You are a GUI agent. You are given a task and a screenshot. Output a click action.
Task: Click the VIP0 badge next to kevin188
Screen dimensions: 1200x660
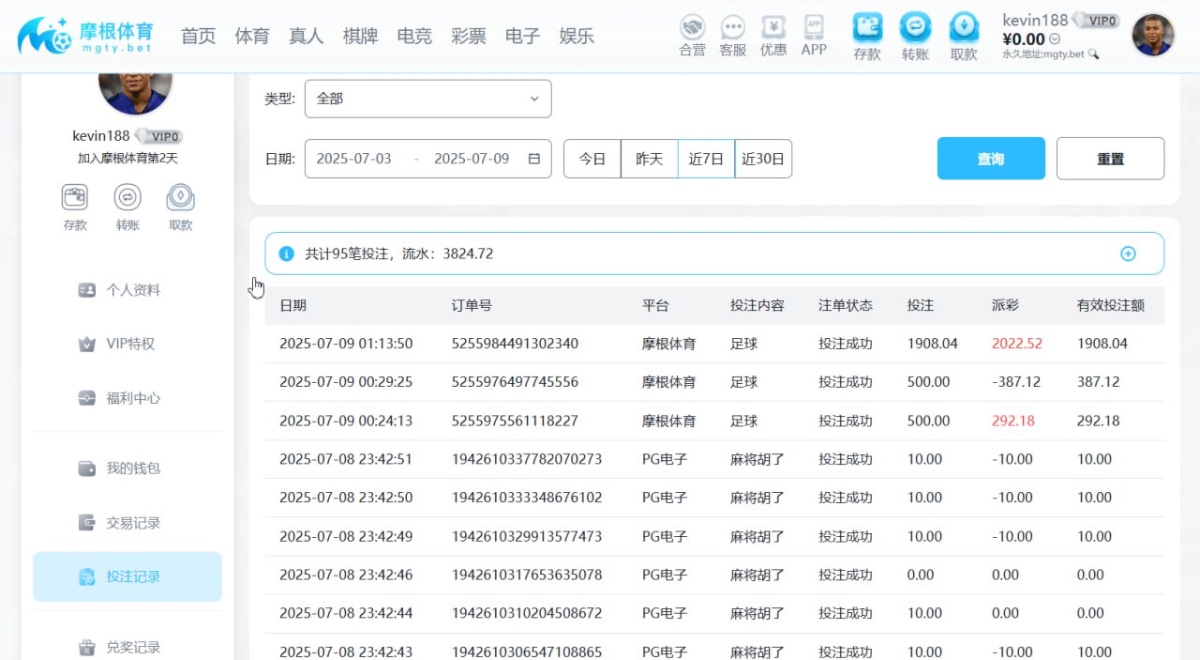[1097, 18]
